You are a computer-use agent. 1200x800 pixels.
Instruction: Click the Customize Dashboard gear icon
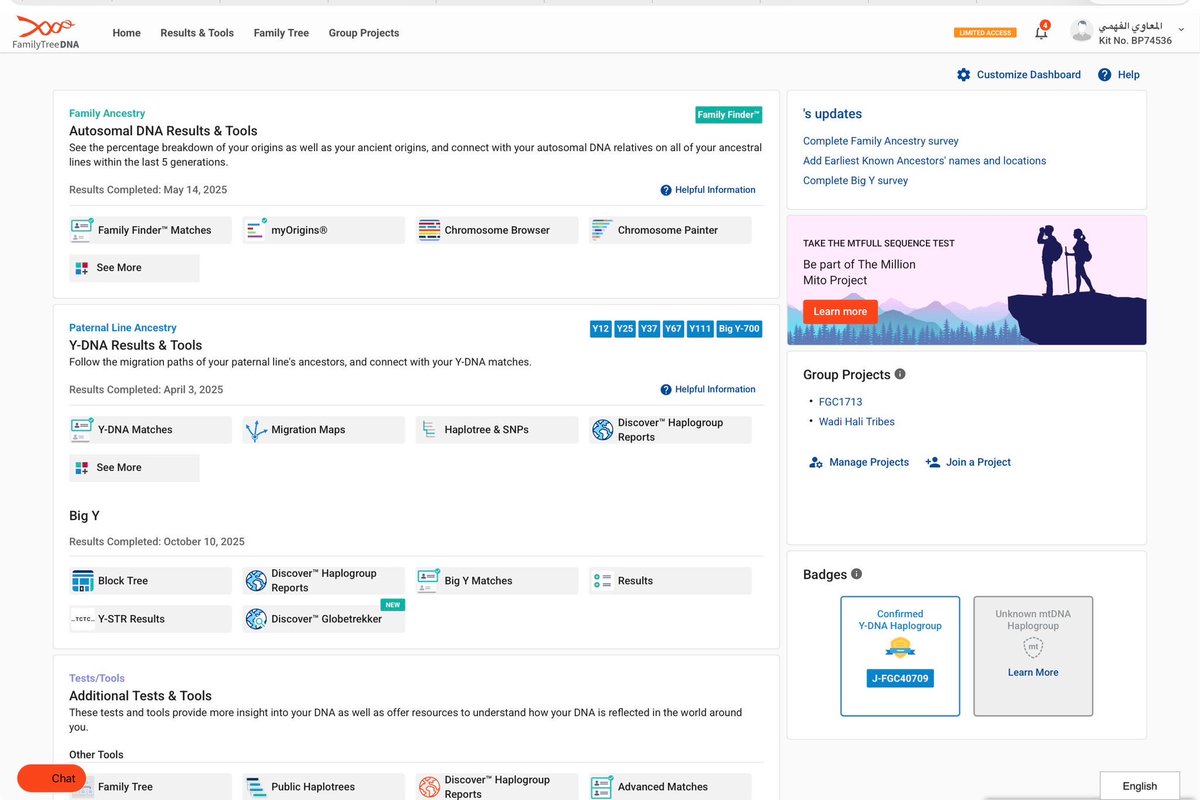(x=964, y=75)
